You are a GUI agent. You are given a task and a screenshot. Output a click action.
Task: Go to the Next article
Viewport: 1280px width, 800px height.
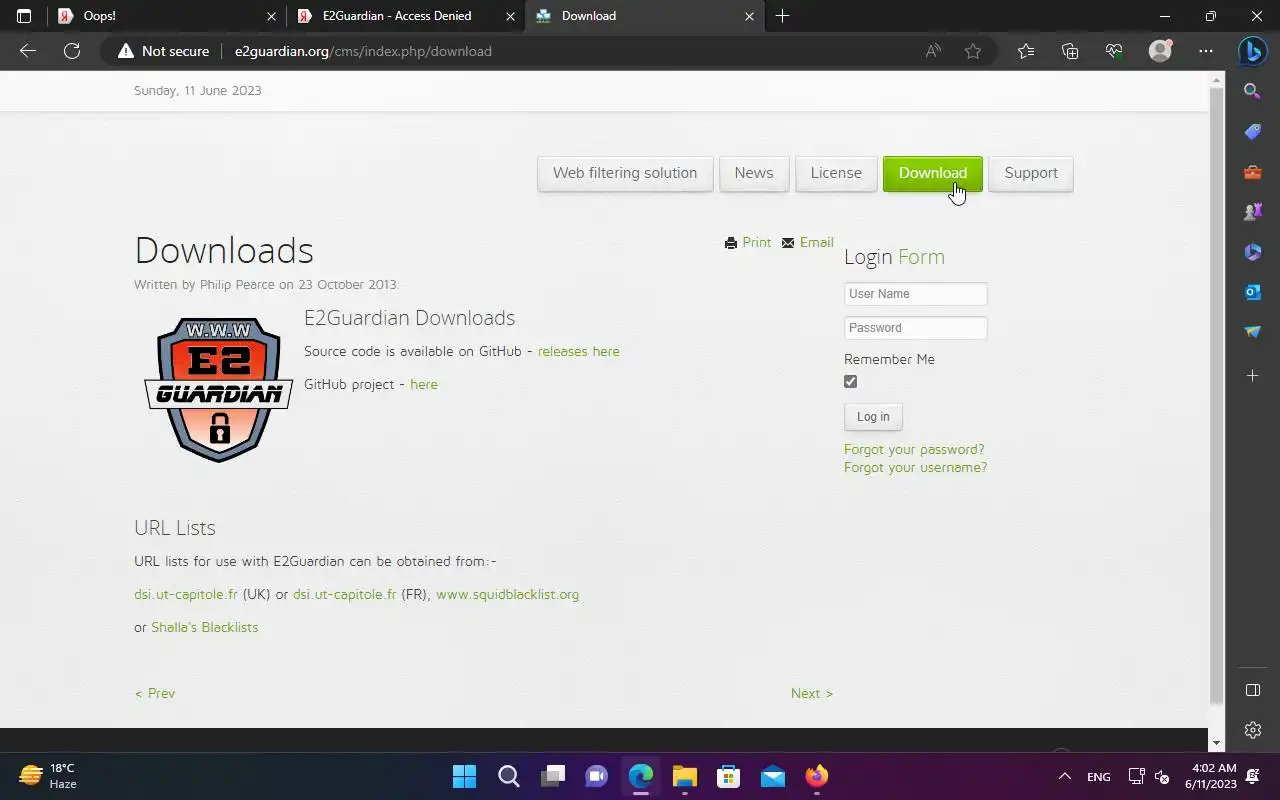(812, 693)
